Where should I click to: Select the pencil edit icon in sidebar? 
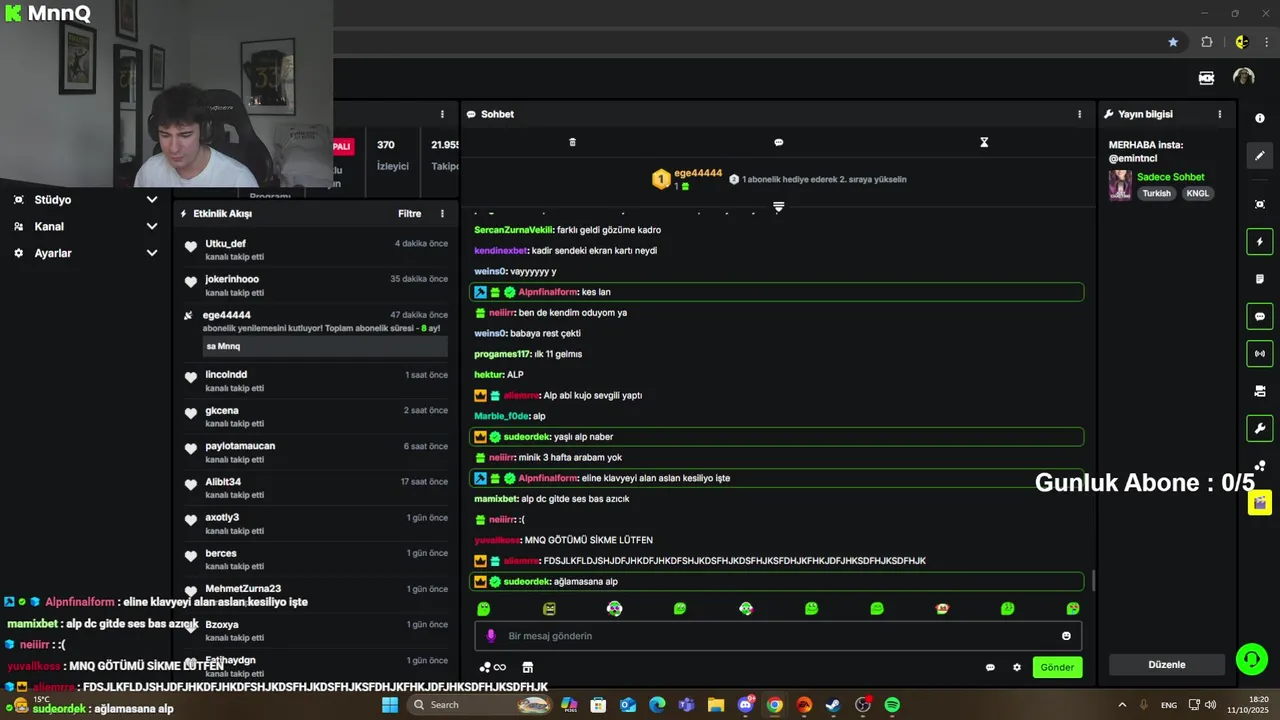point(1259,156)
